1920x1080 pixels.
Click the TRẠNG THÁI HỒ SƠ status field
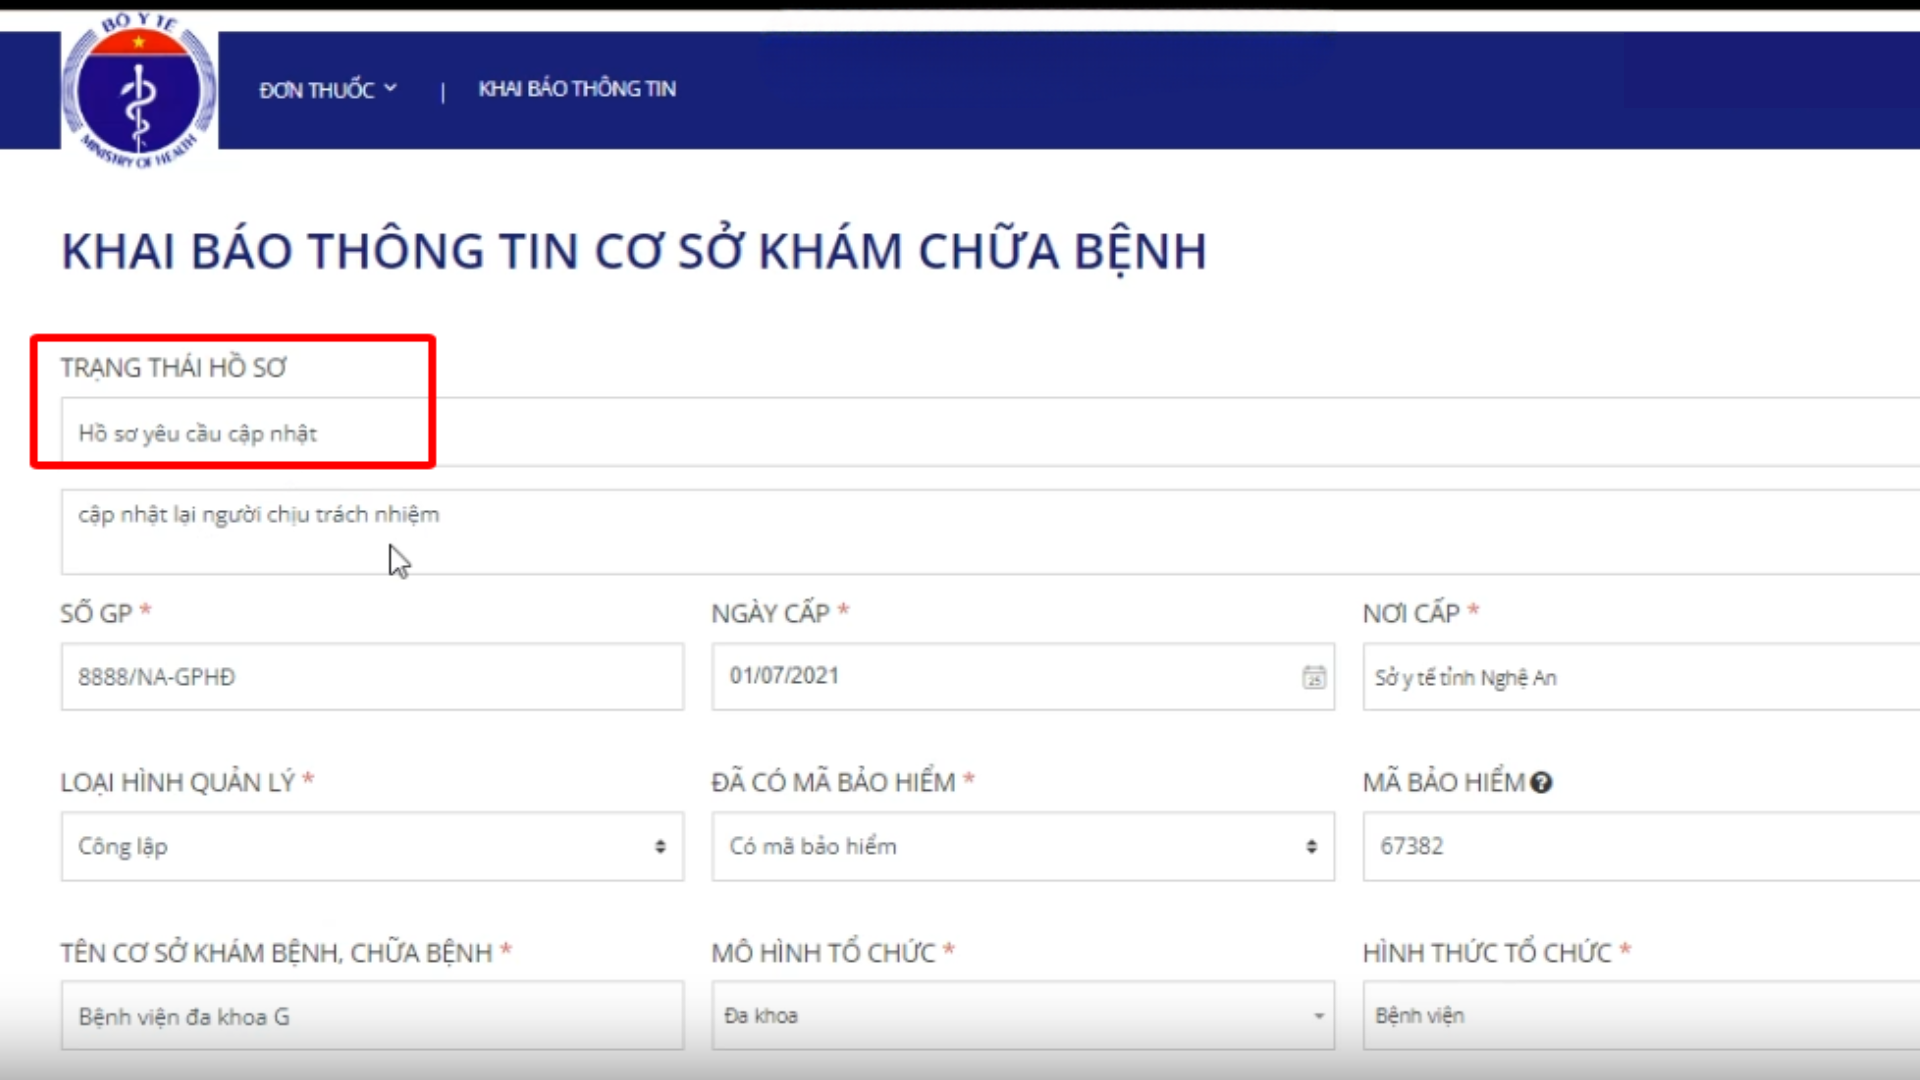tap(990, 432)
